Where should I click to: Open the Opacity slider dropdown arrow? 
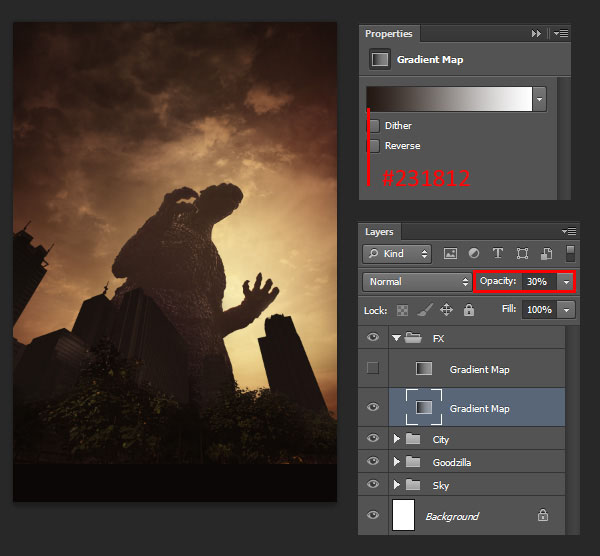pos(566,282)
